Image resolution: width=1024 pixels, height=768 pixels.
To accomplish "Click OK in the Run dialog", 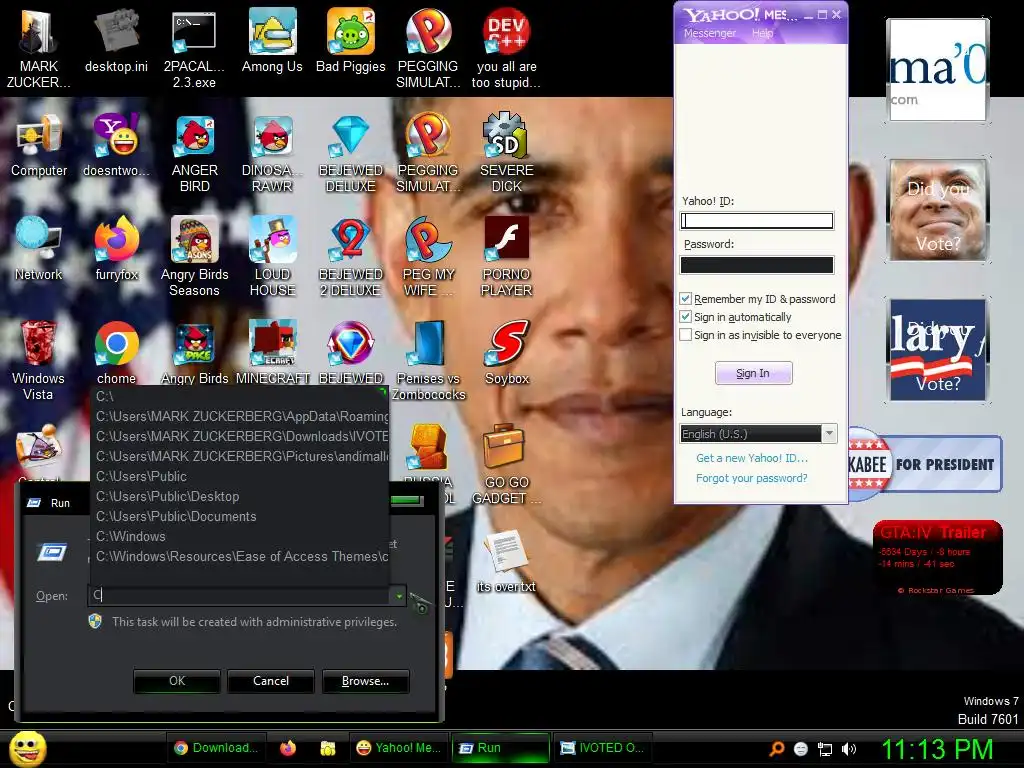I will coord(177,680).
